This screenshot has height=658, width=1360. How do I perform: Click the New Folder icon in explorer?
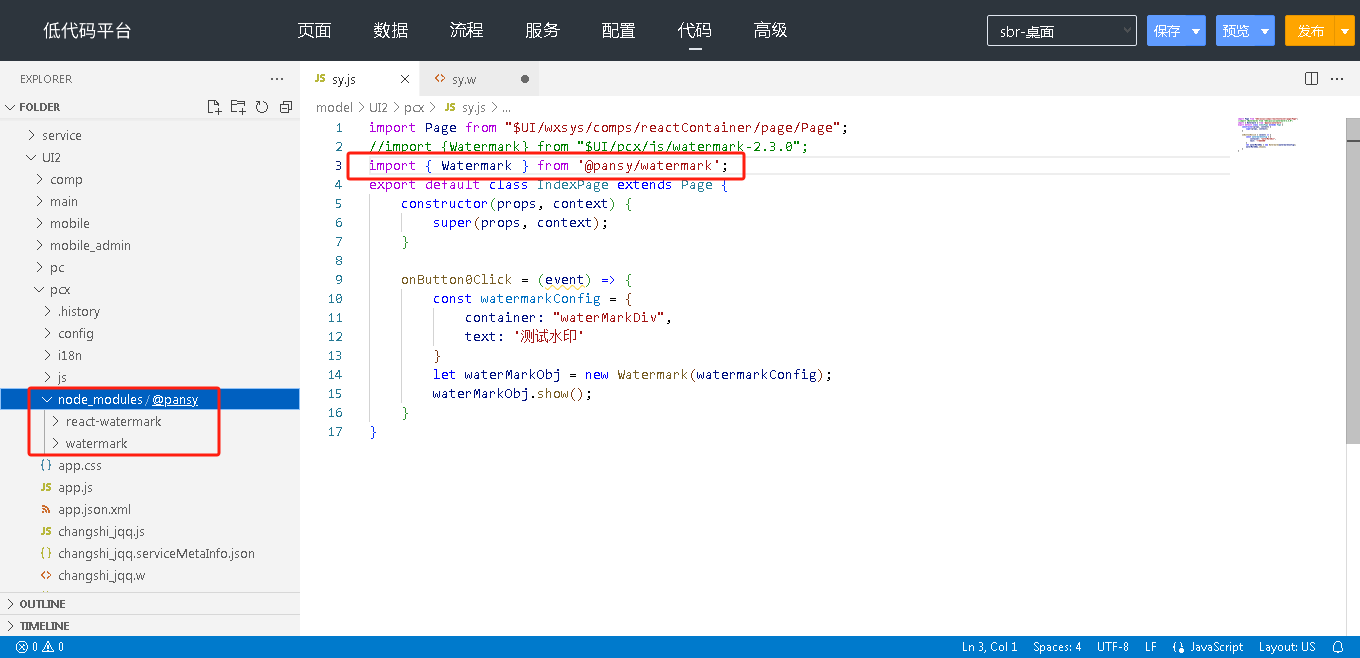tap(238, 107)
